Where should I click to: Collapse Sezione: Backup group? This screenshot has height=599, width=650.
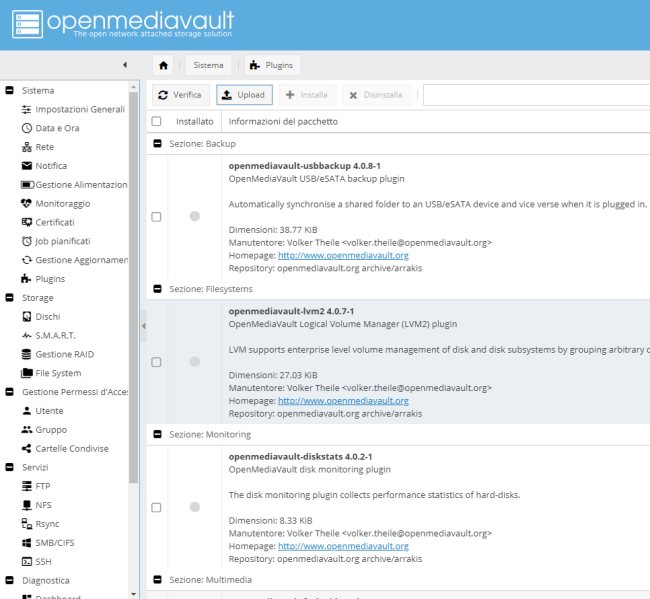coord(158,143)
